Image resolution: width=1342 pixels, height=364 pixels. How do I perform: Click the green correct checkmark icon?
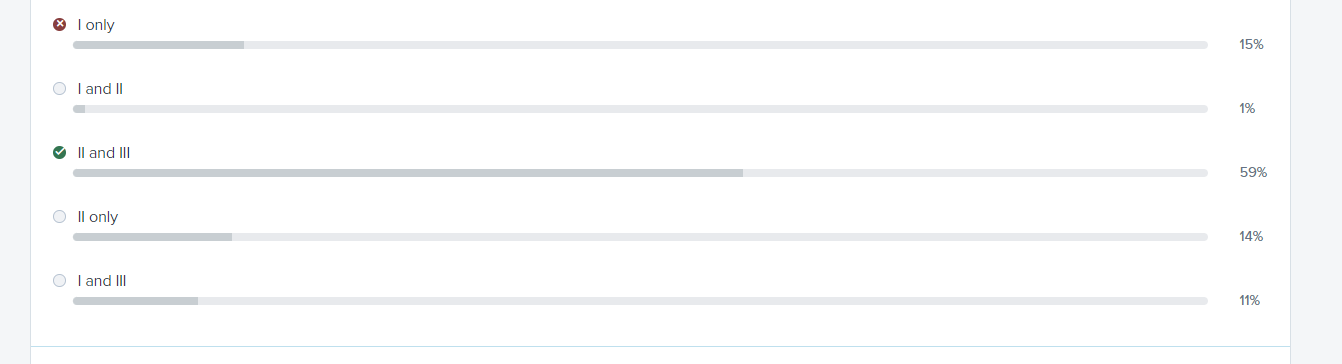[59, 153]
